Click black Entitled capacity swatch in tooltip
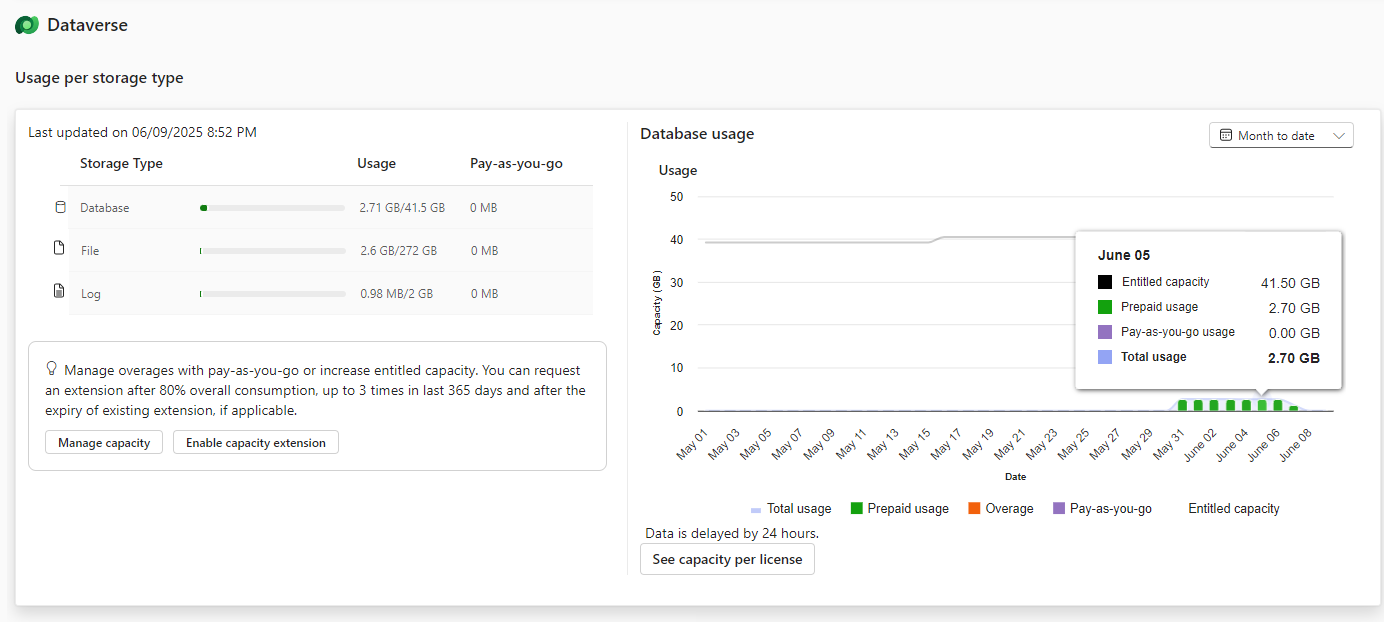The width and height of the screenshot is (1384, 622). point(1105,283)
